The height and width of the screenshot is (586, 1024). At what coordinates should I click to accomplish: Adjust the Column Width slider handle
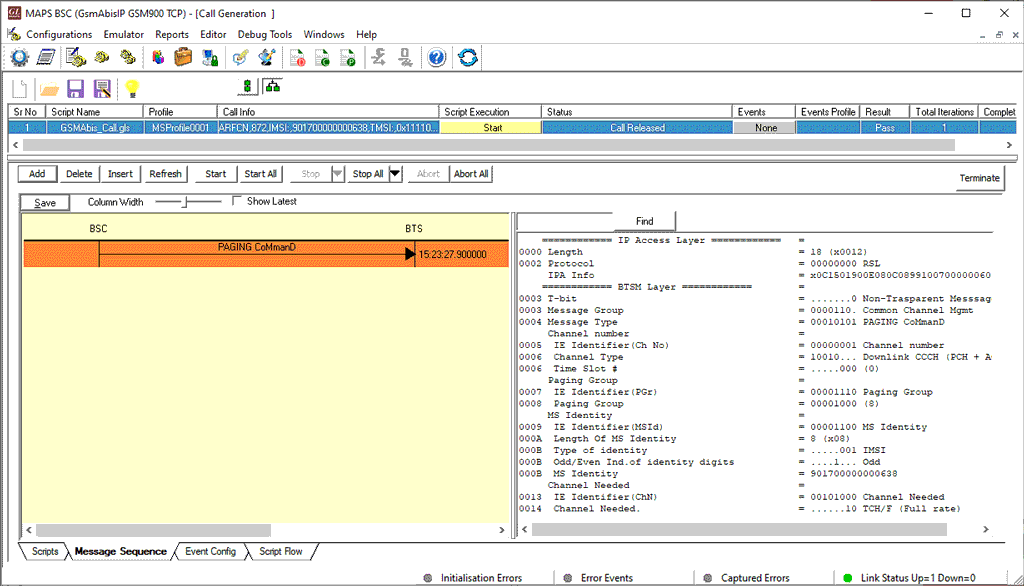click(185, 202)
